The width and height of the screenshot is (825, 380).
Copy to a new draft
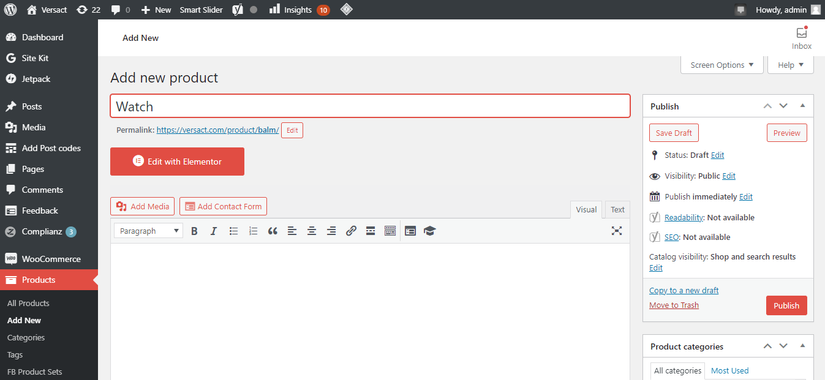(683, 291)
